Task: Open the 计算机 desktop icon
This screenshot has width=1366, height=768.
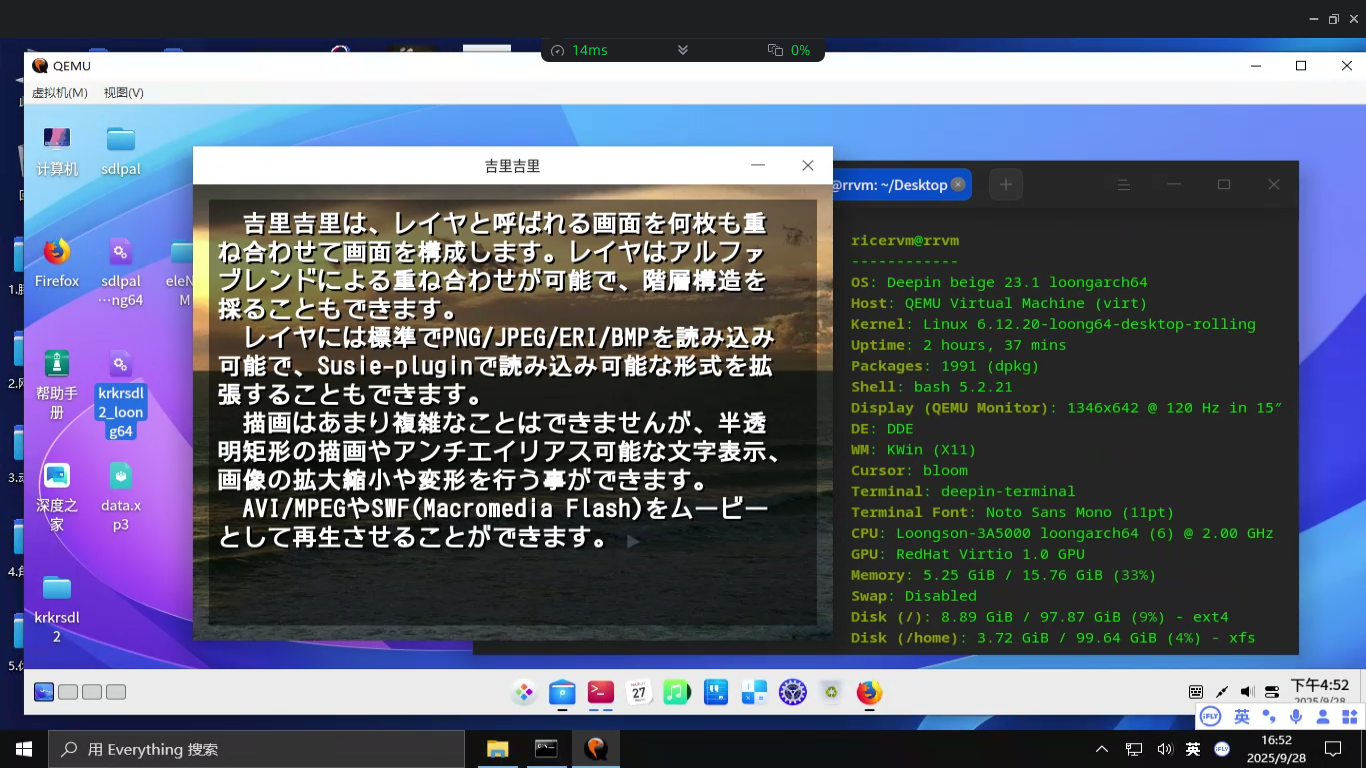Action: pos(57,151)
